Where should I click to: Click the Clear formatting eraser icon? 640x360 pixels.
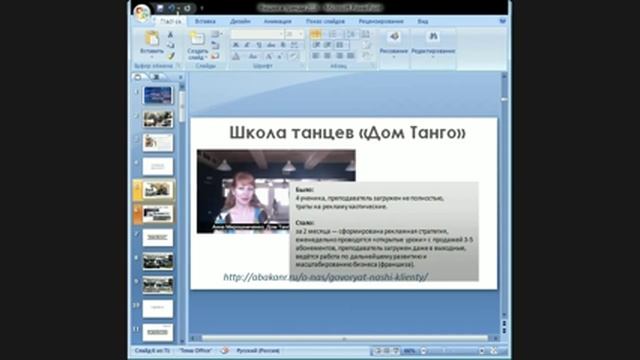click(293, 56)
